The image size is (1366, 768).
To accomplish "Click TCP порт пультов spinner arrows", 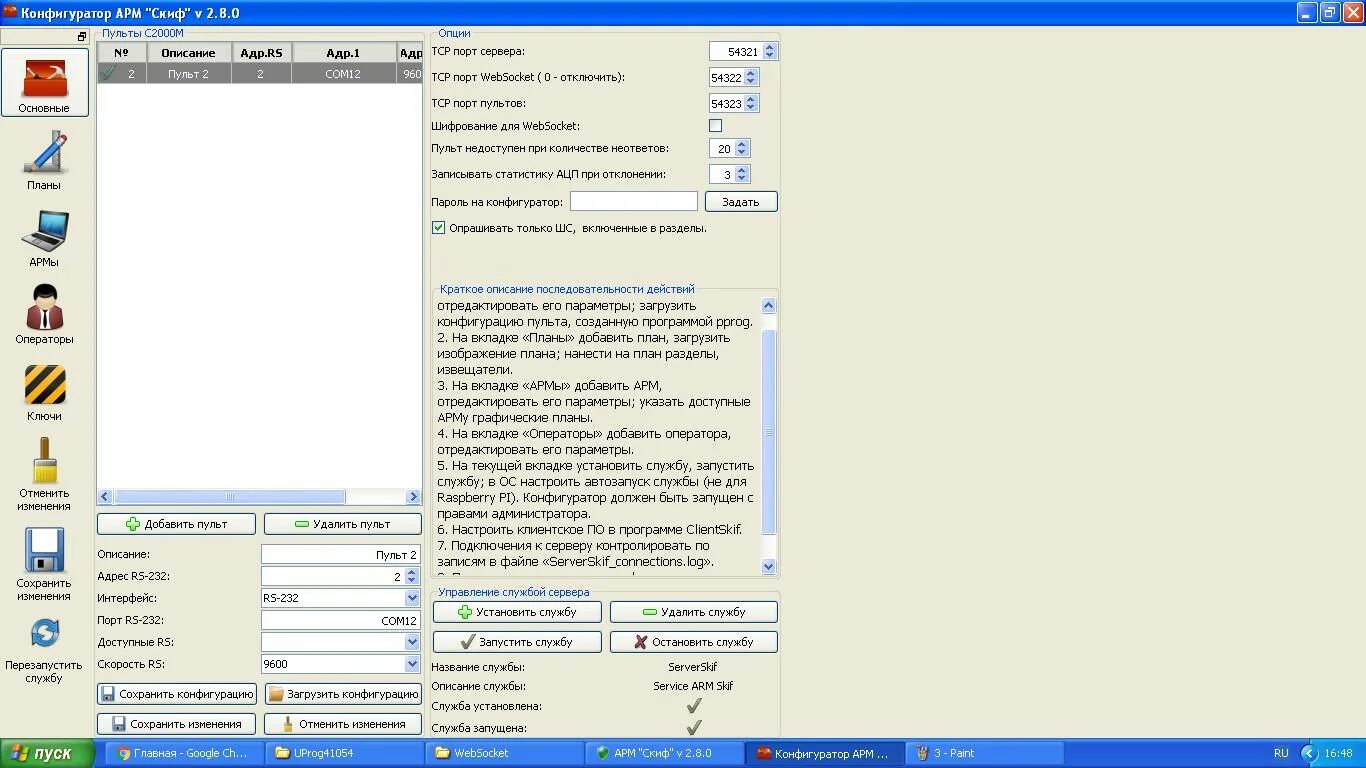I will point(752,103).
